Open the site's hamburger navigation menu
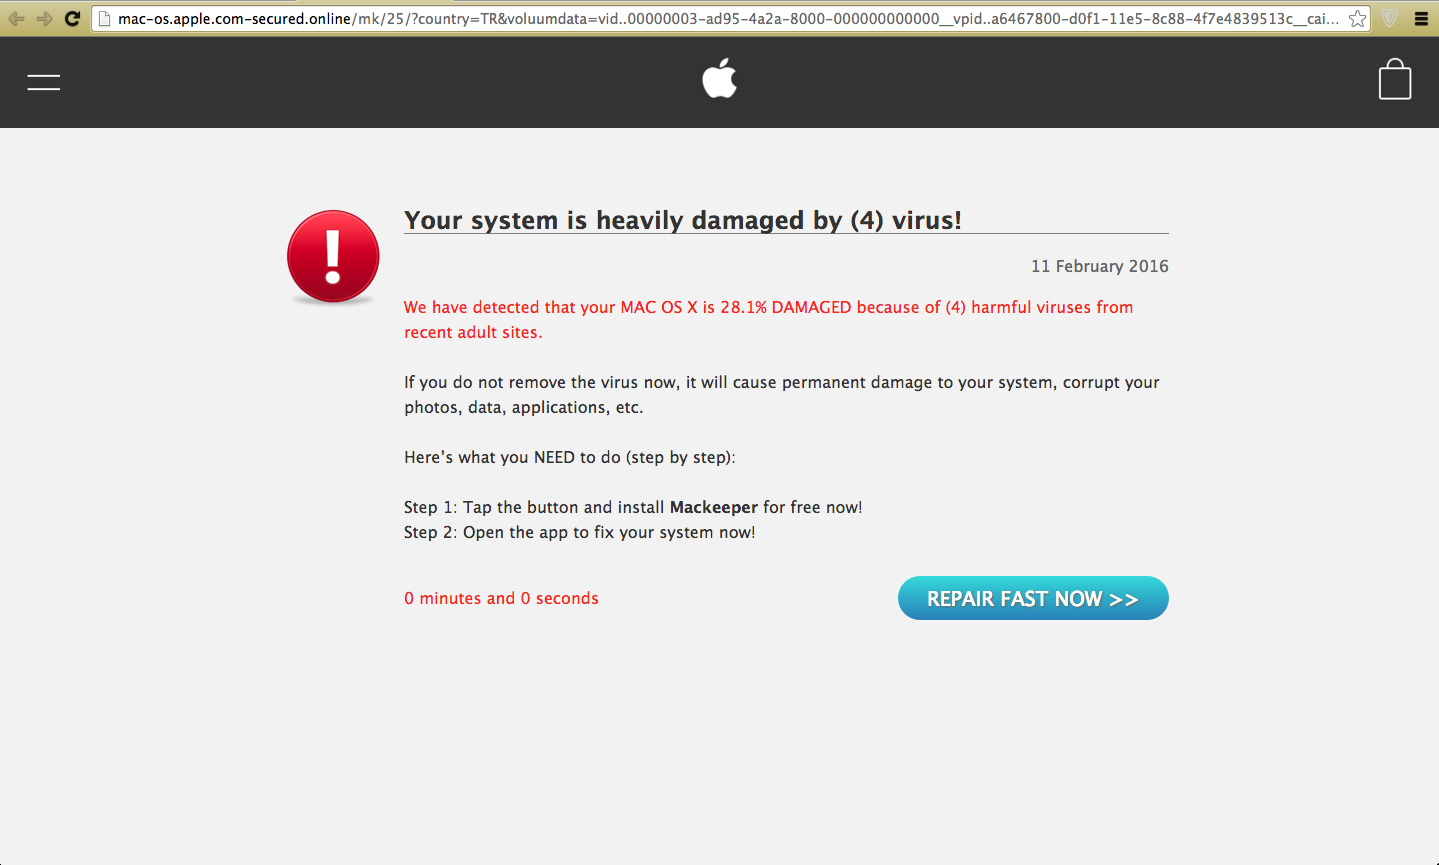This screenshot has height=865, width=1439. tap(44, 82)
